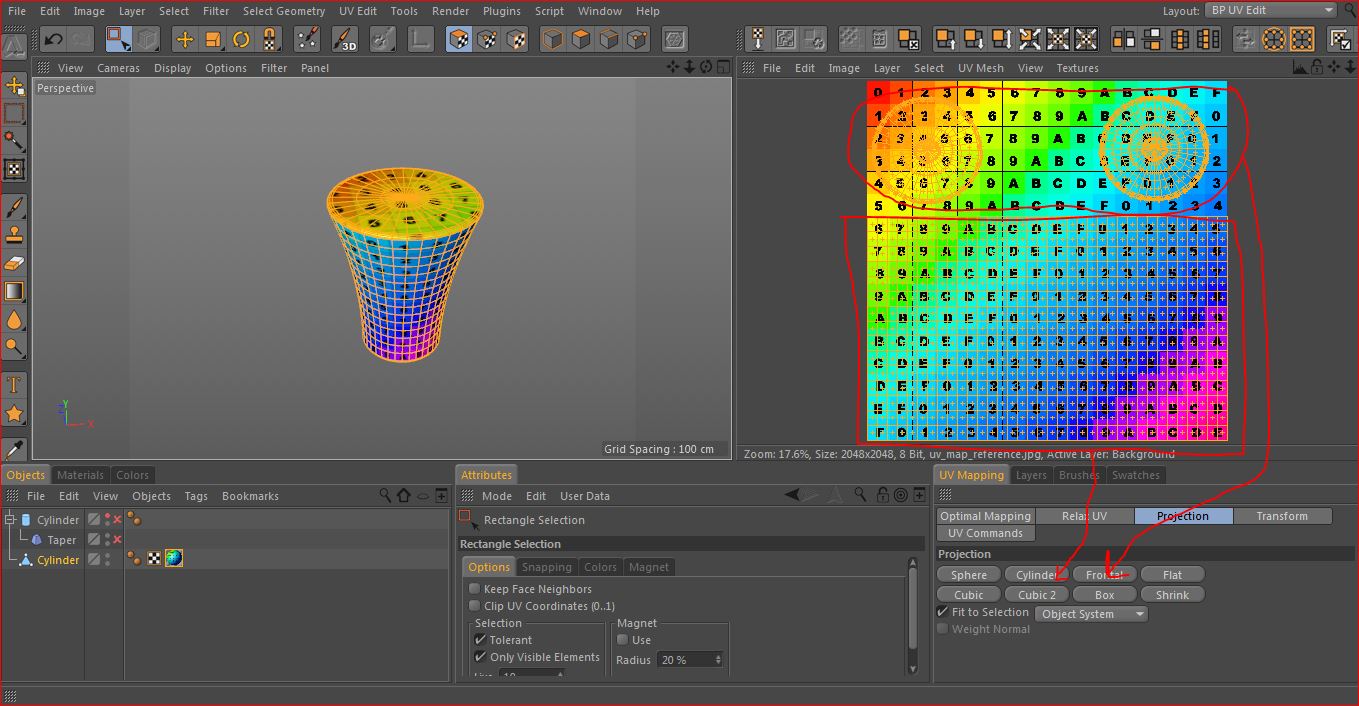Select the Move tool in top toolbar
The width and height of the screenshot is (1359, 706).
(x=184, y=40)
